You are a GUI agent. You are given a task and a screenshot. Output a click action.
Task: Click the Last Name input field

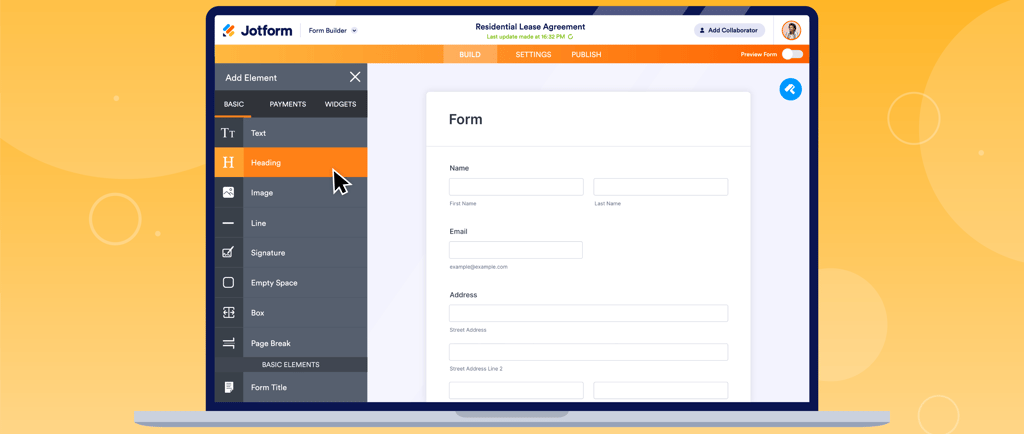pos(660,187)
